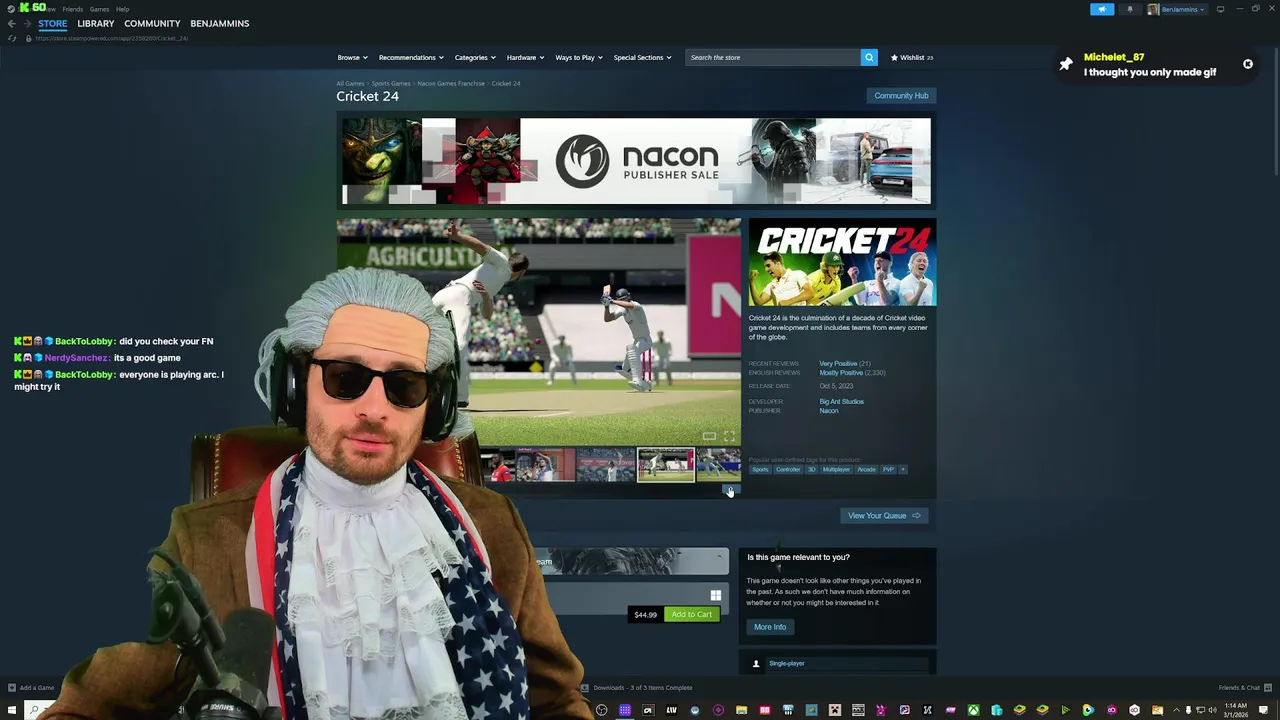Expand the Special Sections dropdown
The width and height of the screenshot is (1280, 720).
coord(642,57)
